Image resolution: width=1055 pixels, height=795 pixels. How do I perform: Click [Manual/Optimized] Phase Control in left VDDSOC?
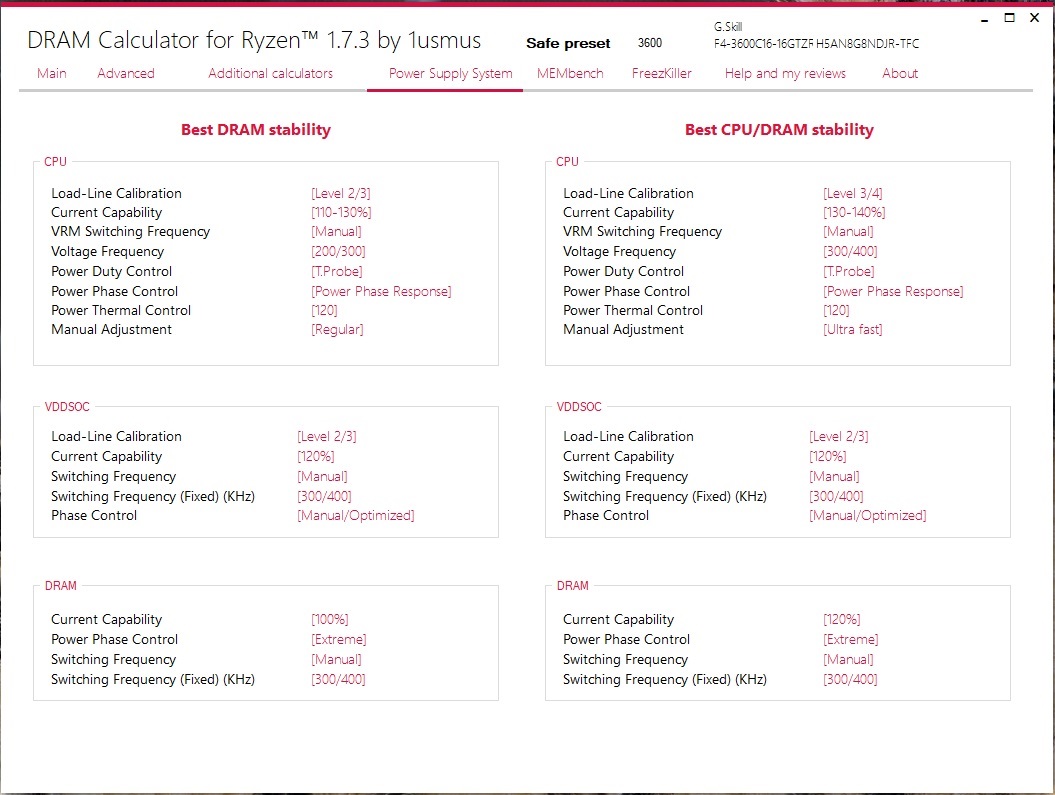356,515
